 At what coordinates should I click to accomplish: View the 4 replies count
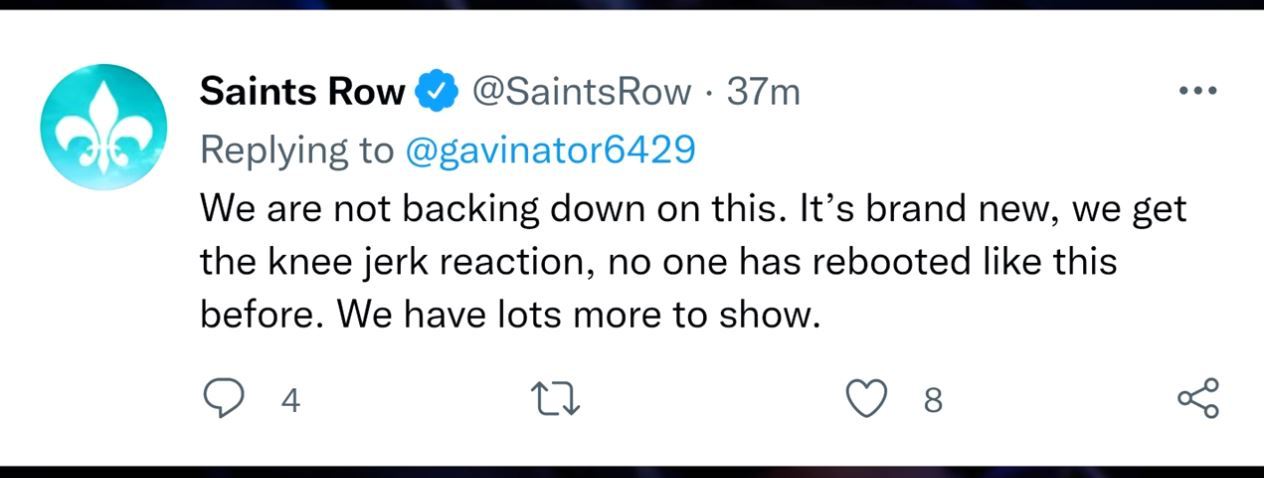290,401
